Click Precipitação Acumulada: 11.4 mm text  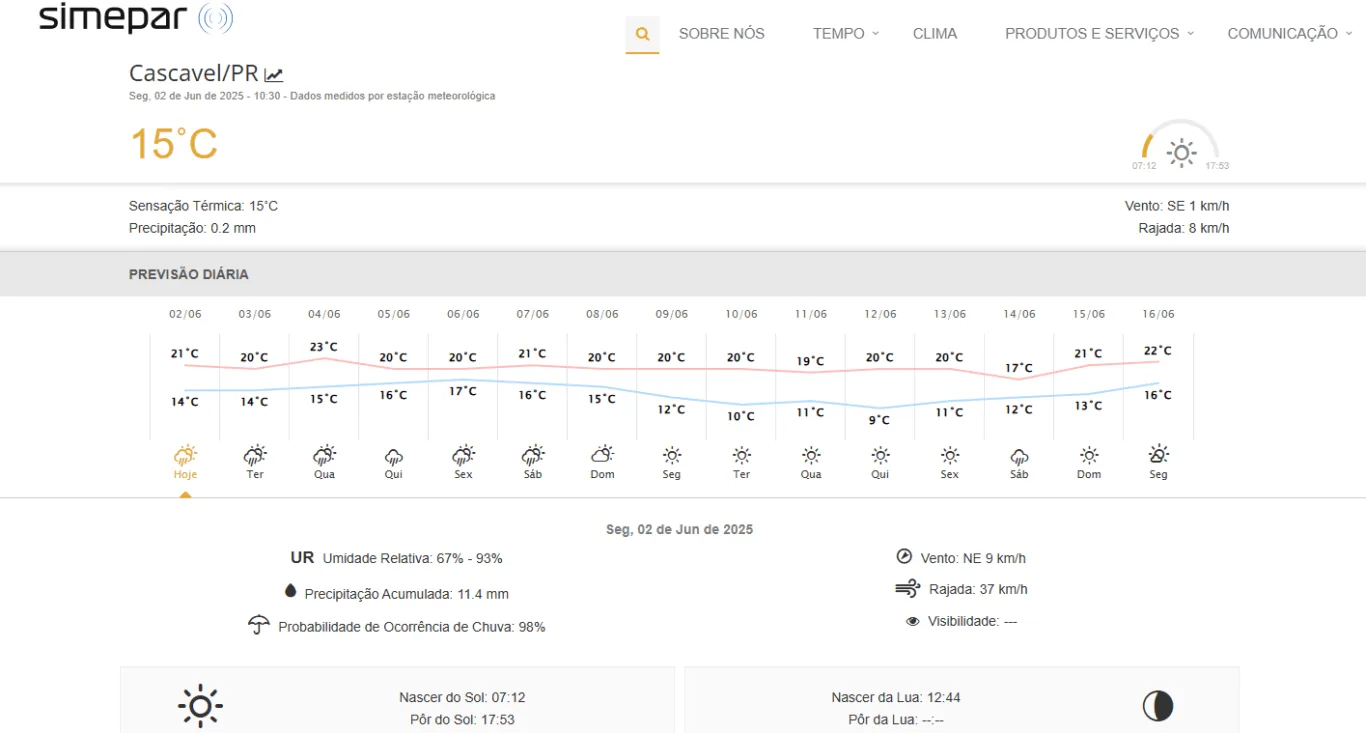coord(406,594)
